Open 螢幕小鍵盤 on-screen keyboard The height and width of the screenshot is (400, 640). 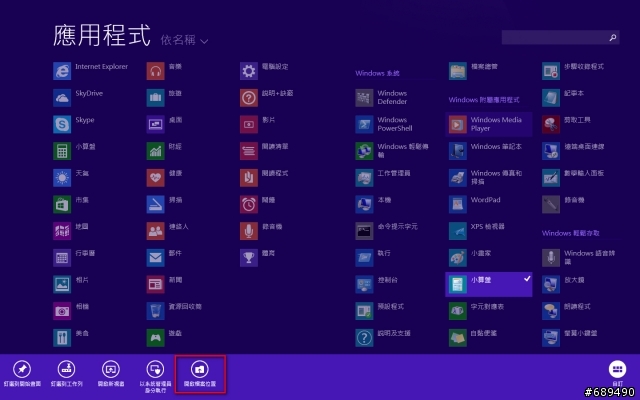coord(570,338)
